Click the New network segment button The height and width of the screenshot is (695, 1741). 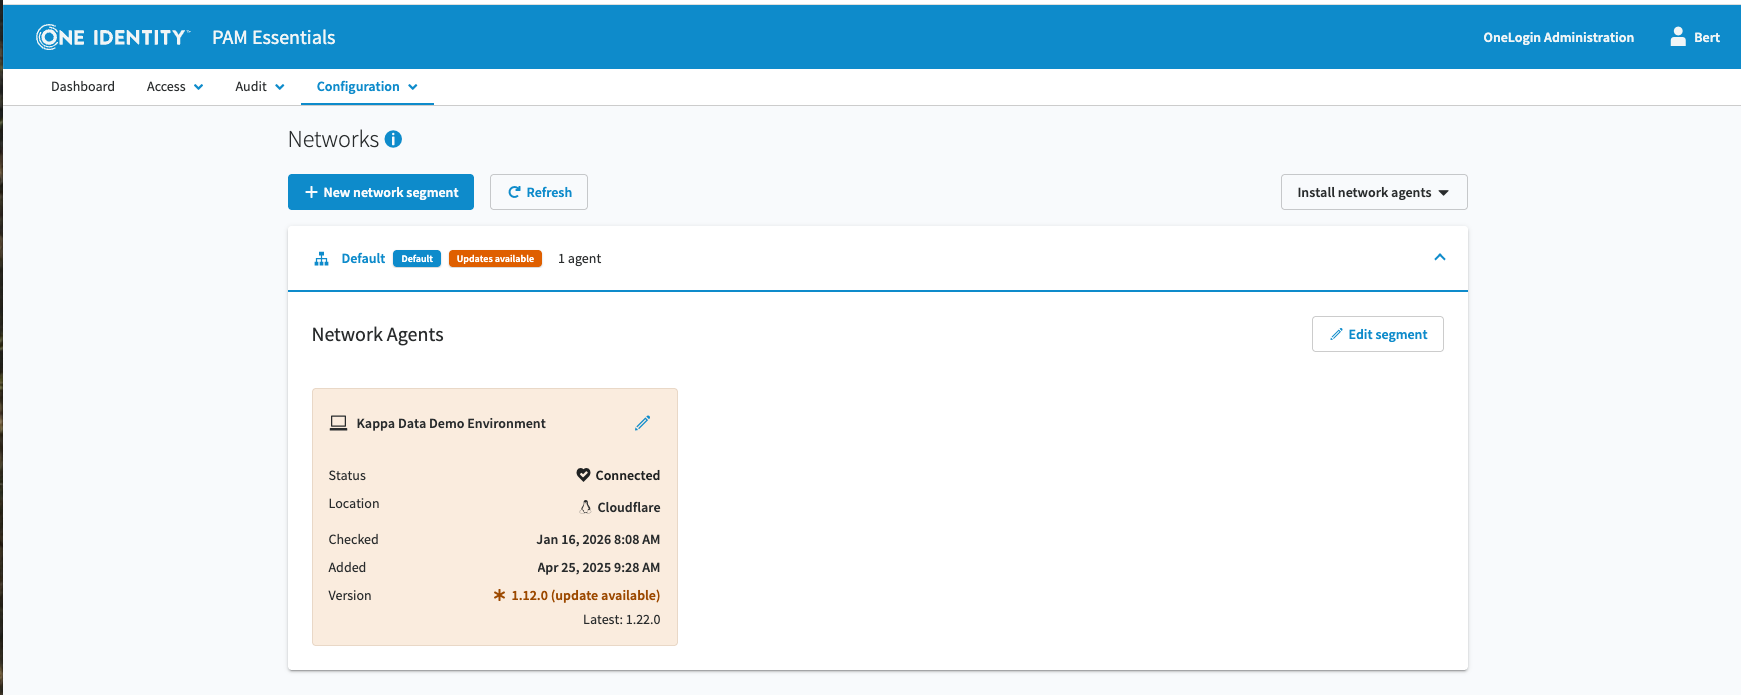[x=381, y=192]
